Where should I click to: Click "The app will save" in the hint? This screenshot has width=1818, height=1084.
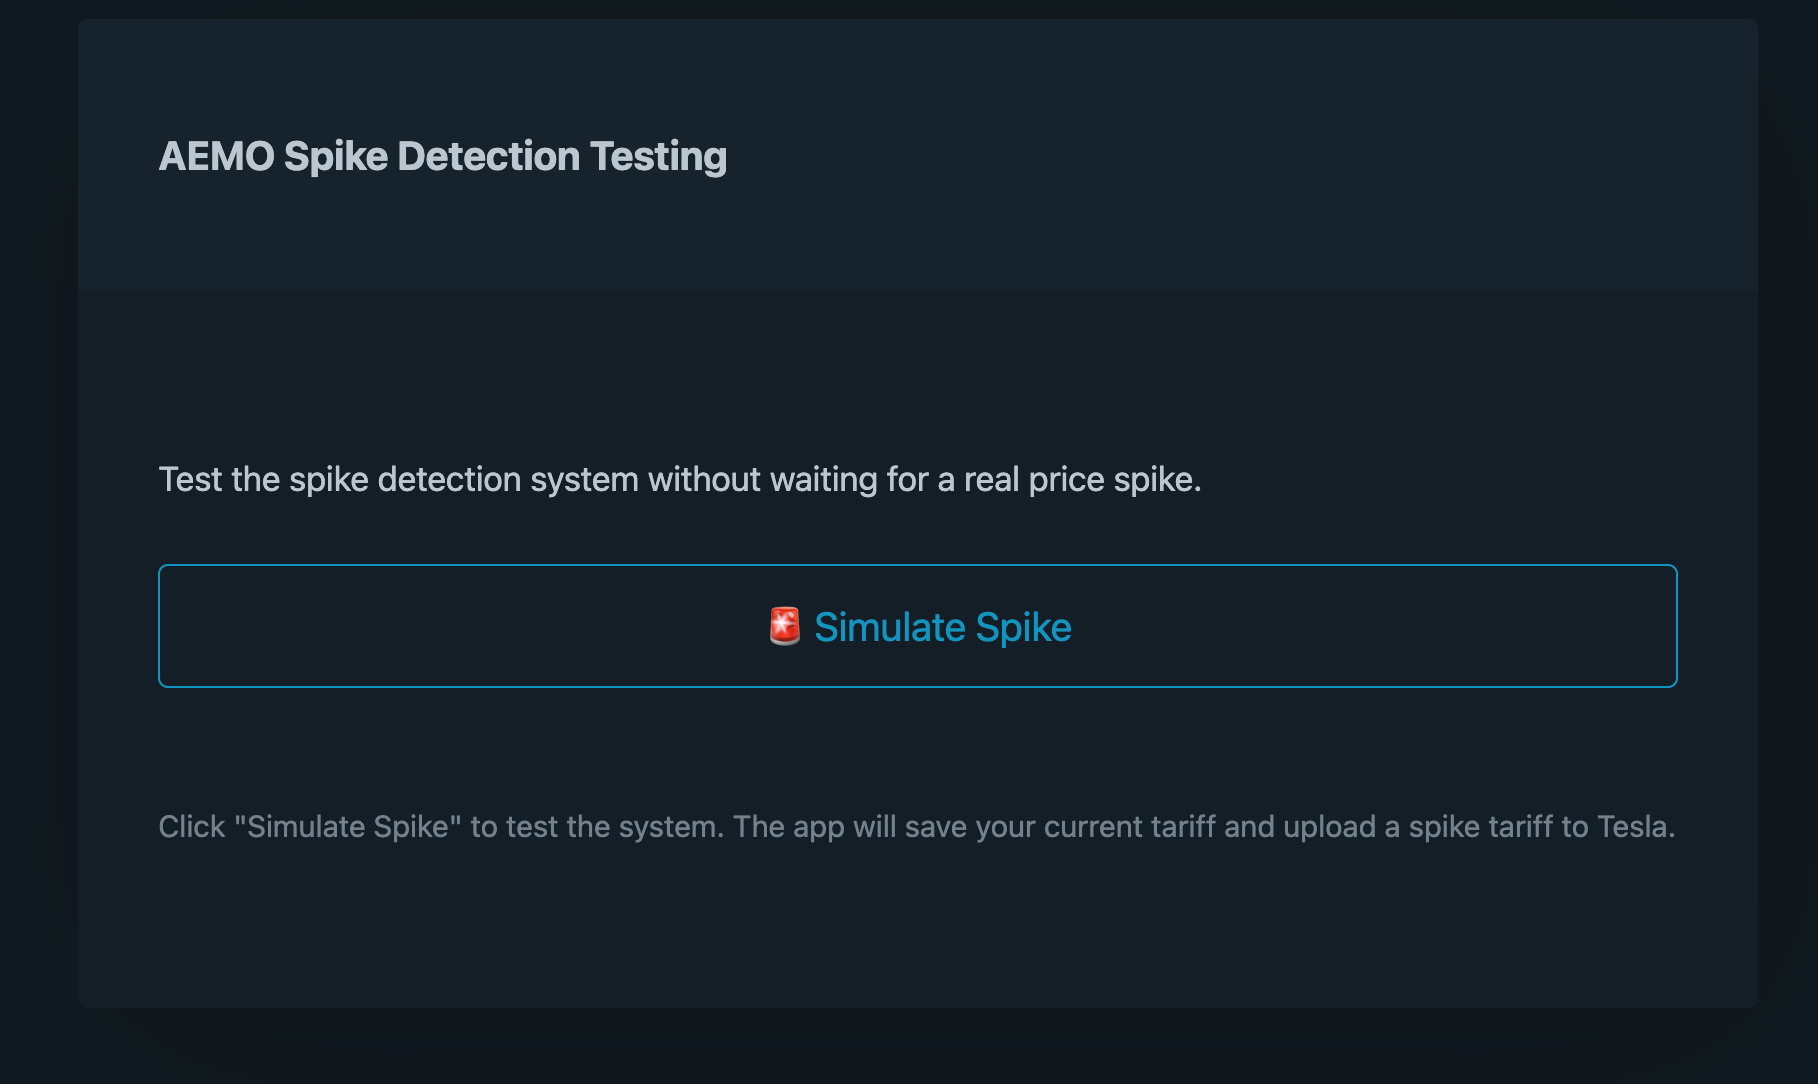pos(850,827)
